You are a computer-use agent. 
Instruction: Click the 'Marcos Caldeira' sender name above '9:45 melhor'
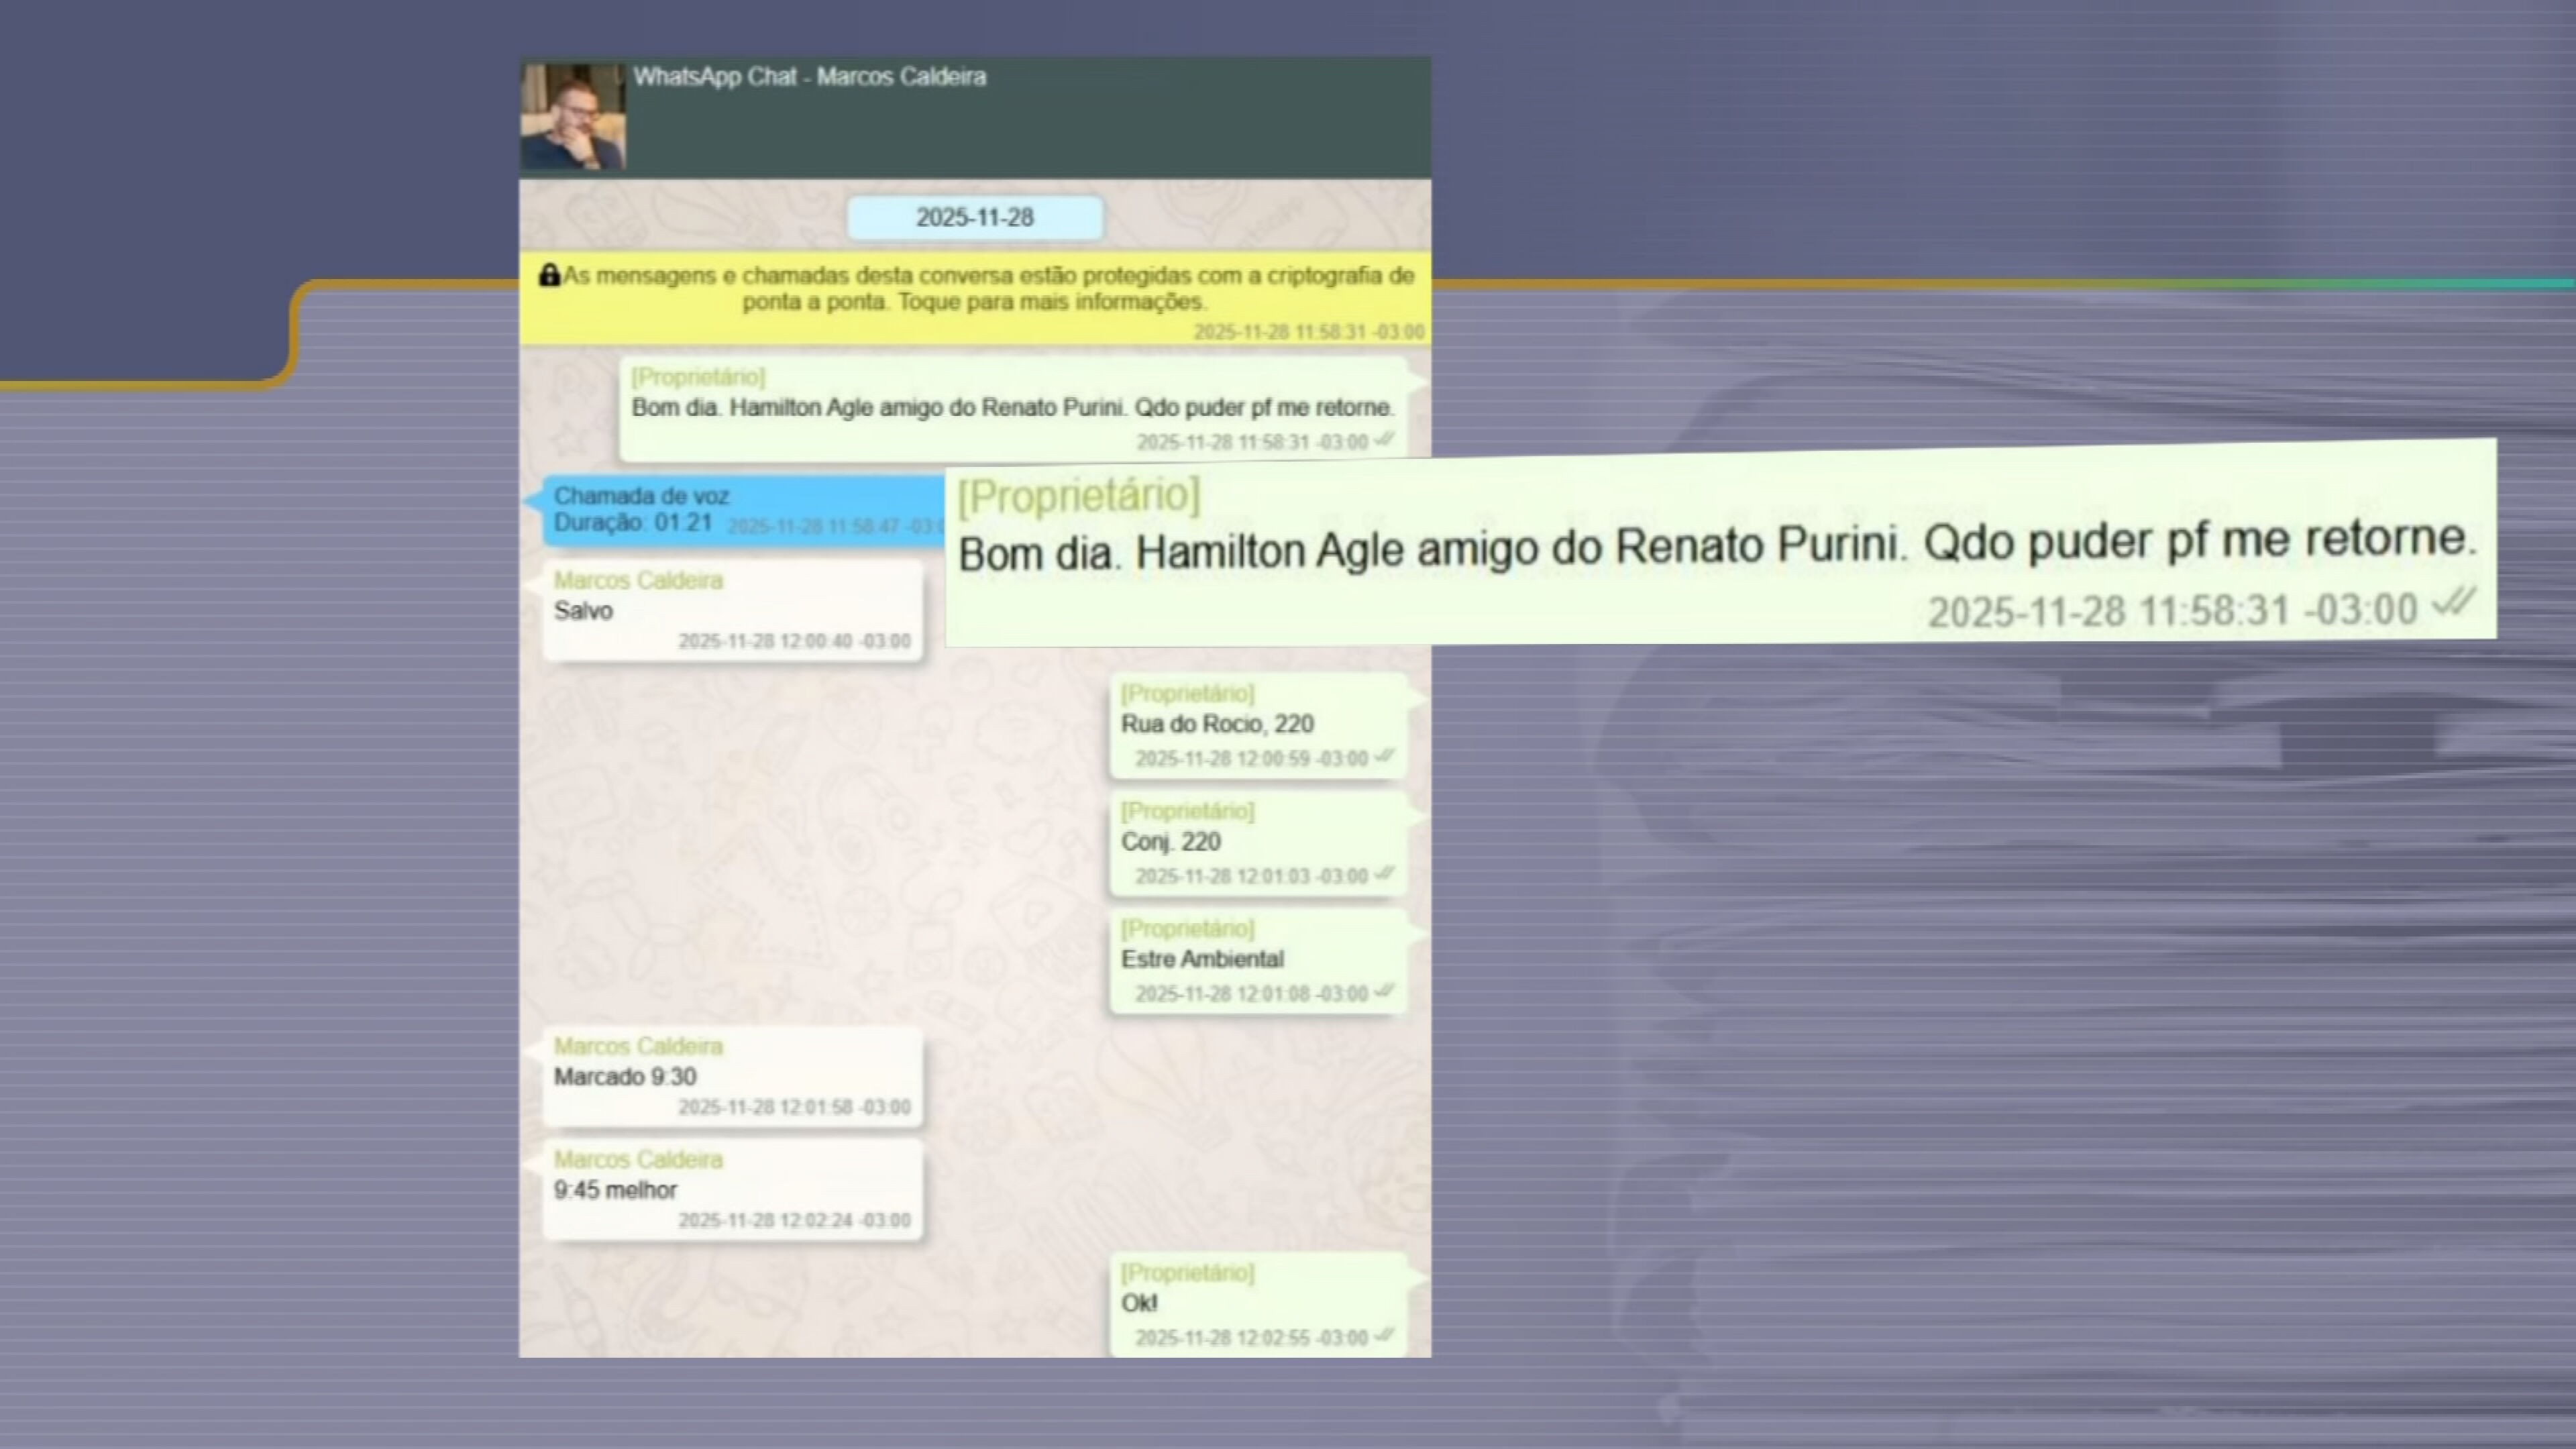click(638, 1160)
